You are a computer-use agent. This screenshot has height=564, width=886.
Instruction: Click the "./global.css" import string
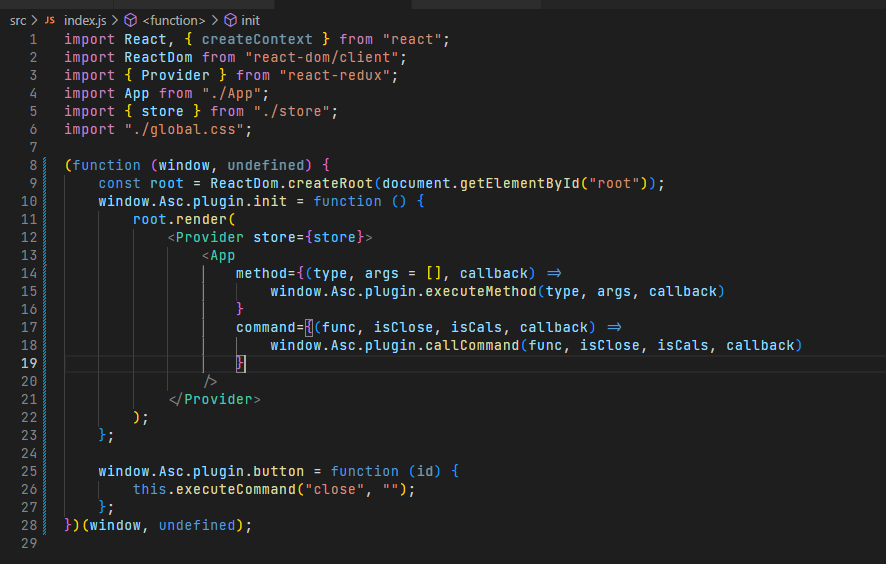click(184, 129)
